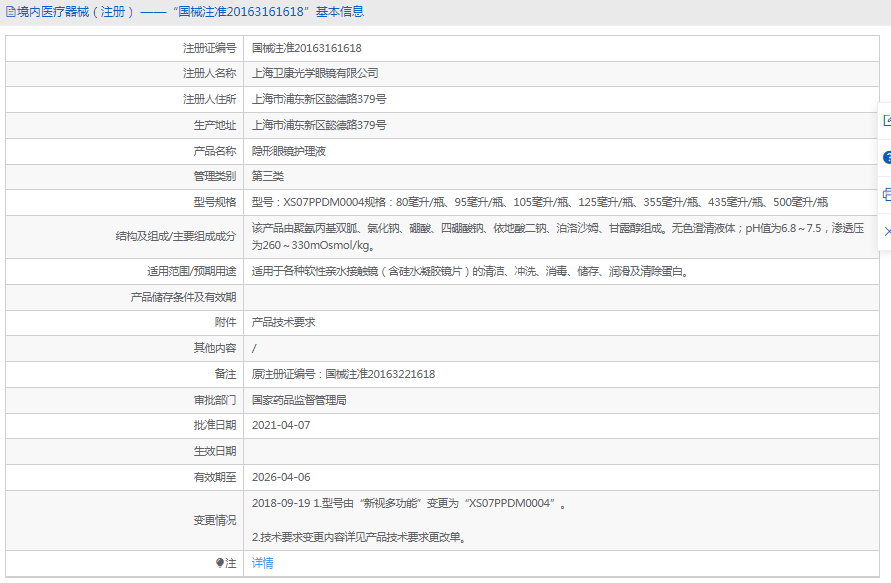Click the 结构及组成/主要组成成分 label
891x583 pixels.
coord(176,236)
